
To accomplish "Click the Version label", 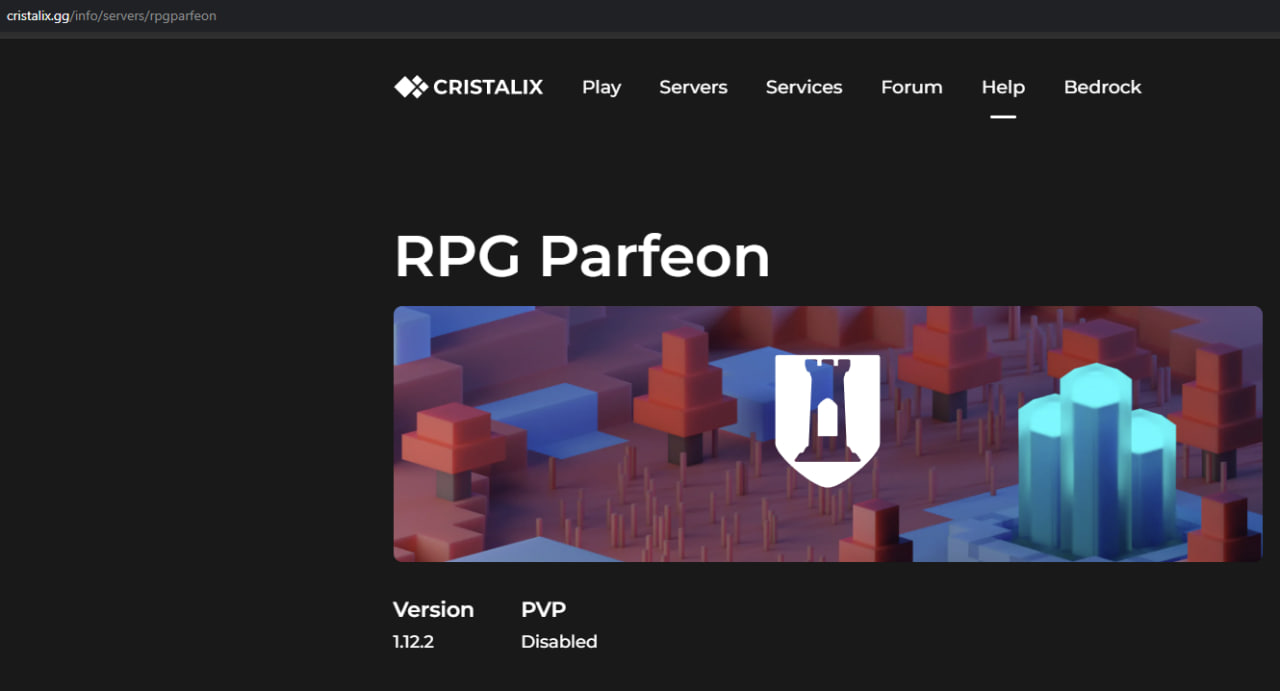I will tap(433, 609).
